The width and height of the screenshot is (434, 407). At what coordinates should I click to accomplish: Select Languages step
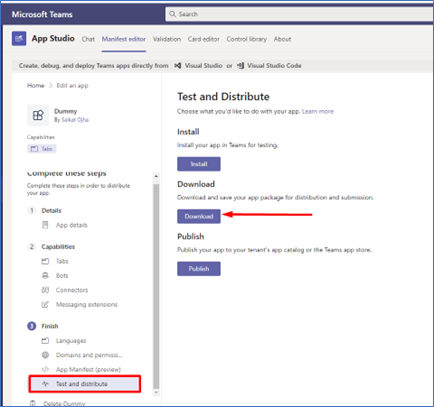[x=71, y=341]
